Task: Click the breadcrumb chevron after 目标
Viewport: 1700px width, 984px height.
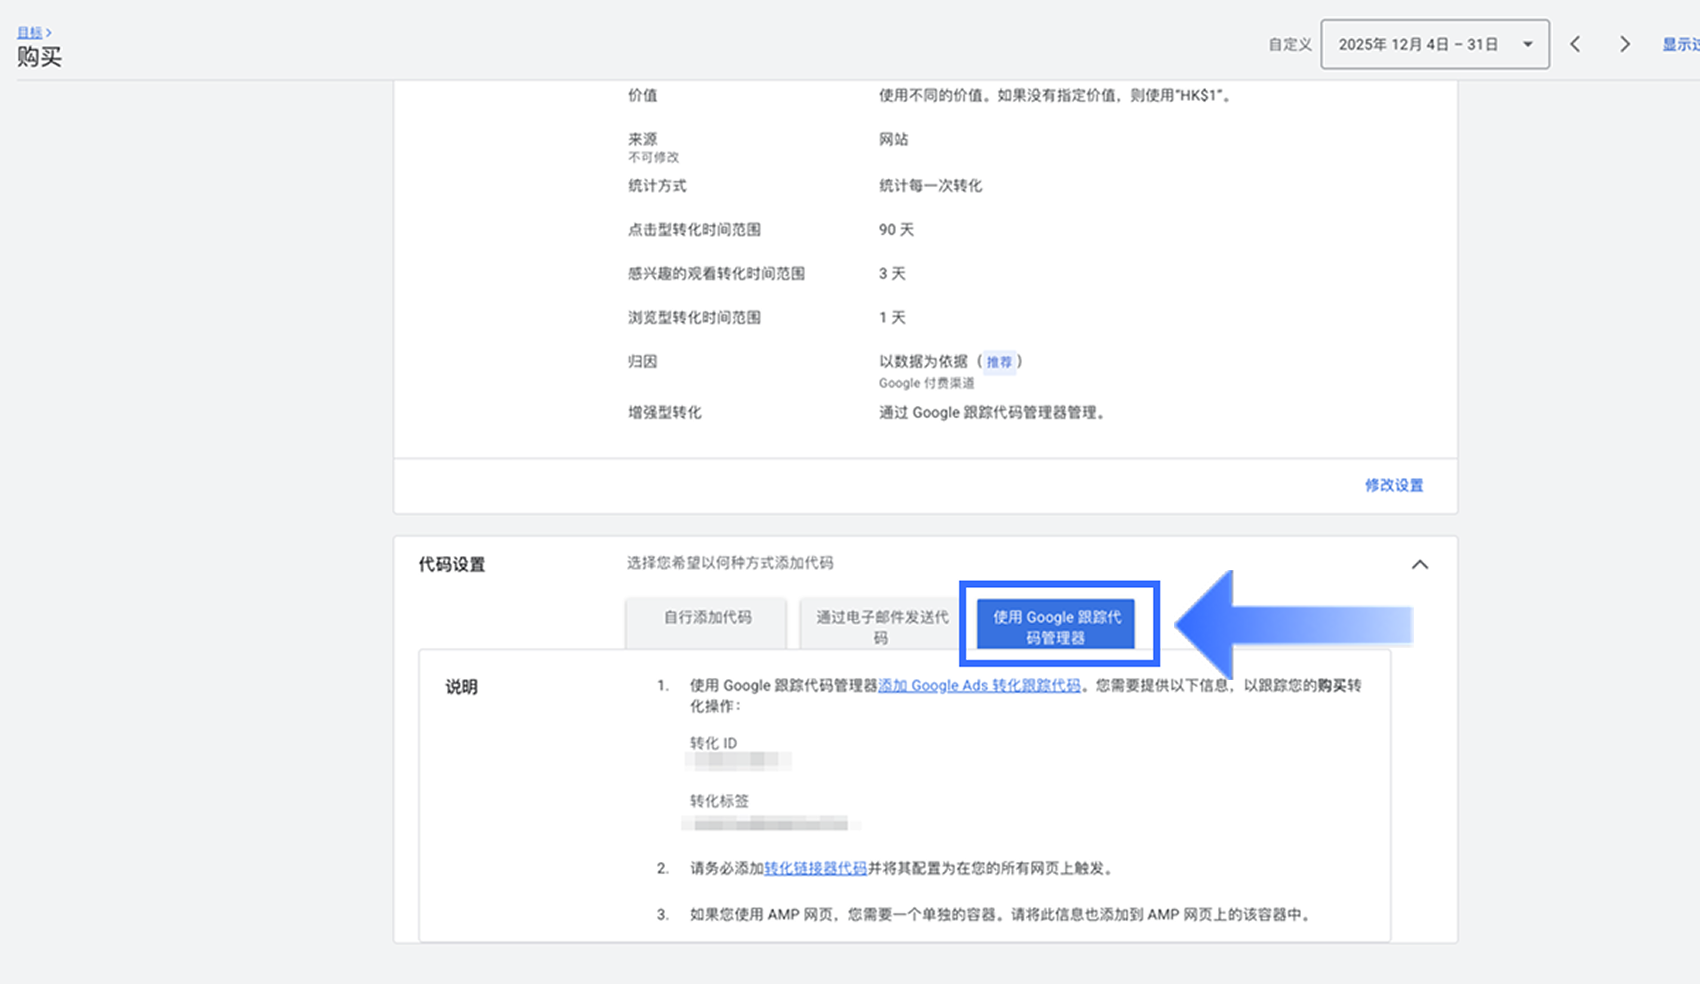Action: point(49,33)
